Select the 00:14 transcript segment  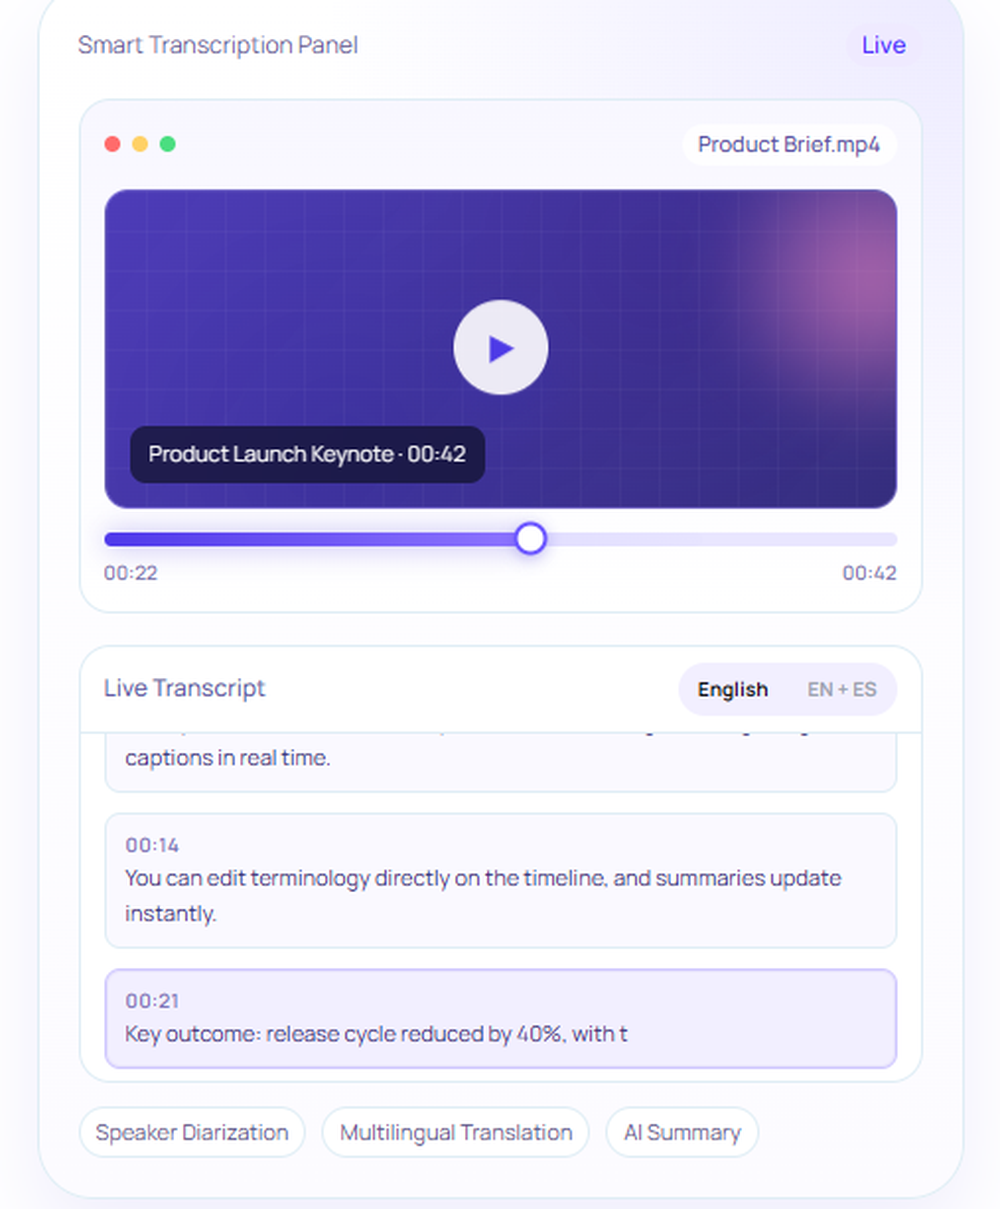pyautogui.click(x=500, y=879)
